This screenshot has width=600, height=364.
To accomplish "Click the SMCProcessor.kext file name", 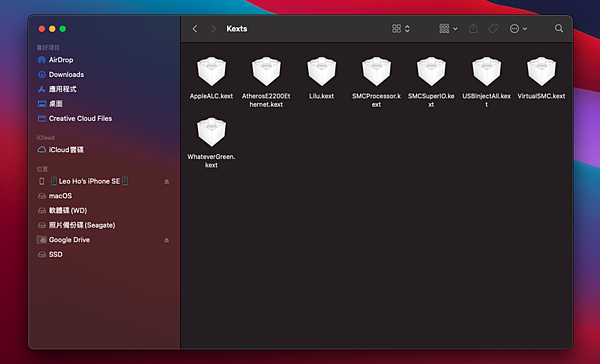I will (377, 100).
